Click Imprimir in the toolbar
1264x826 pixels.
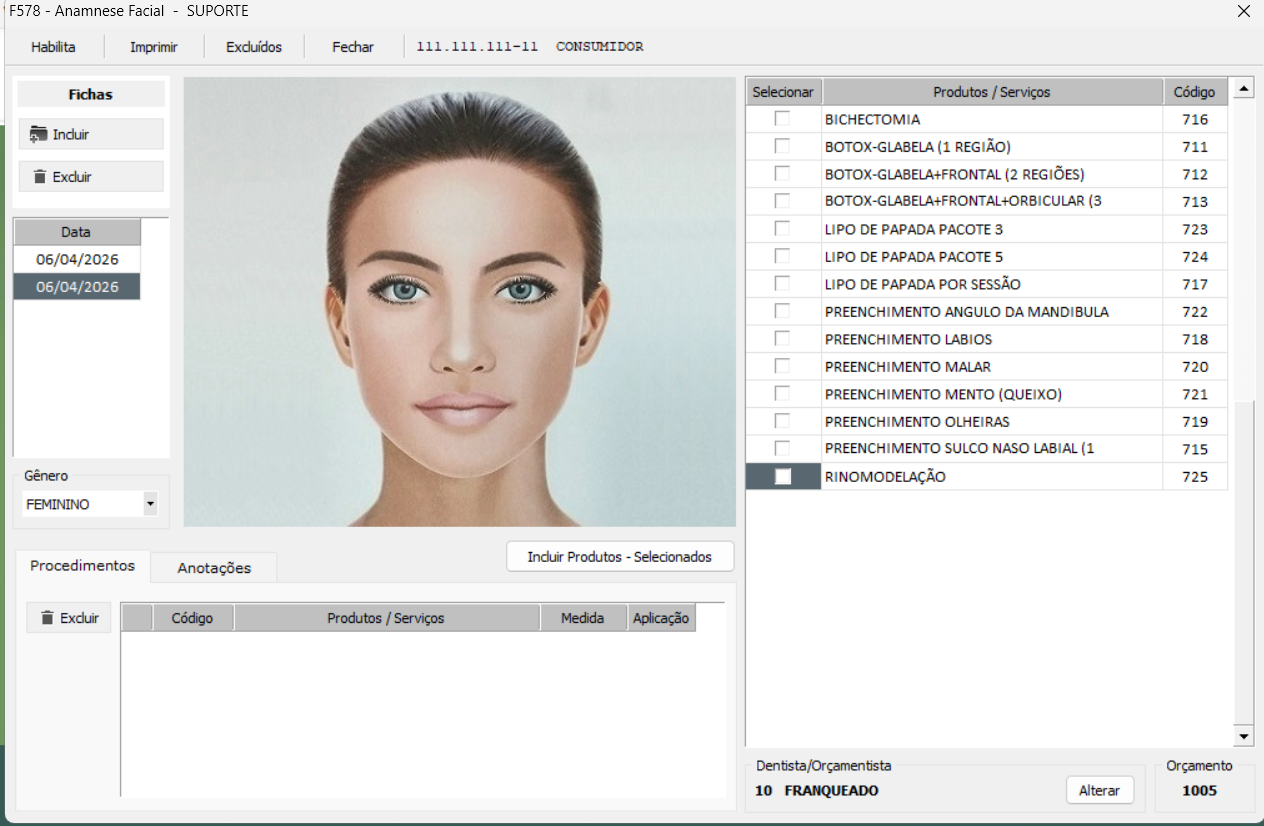[154, 47]
